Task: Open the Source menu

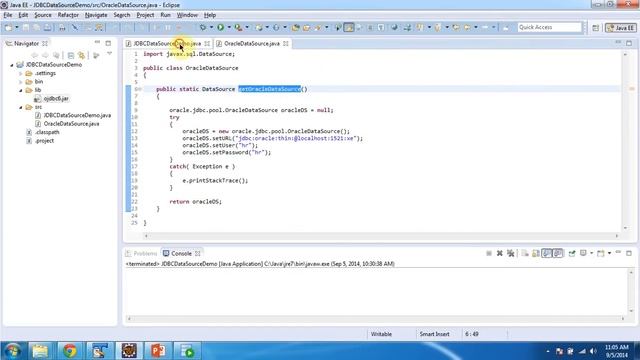Action: [43, 15]
